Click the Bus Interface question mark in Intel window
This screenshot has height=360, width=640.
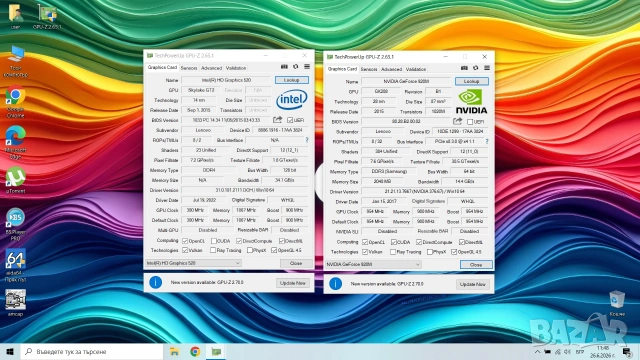307,140
